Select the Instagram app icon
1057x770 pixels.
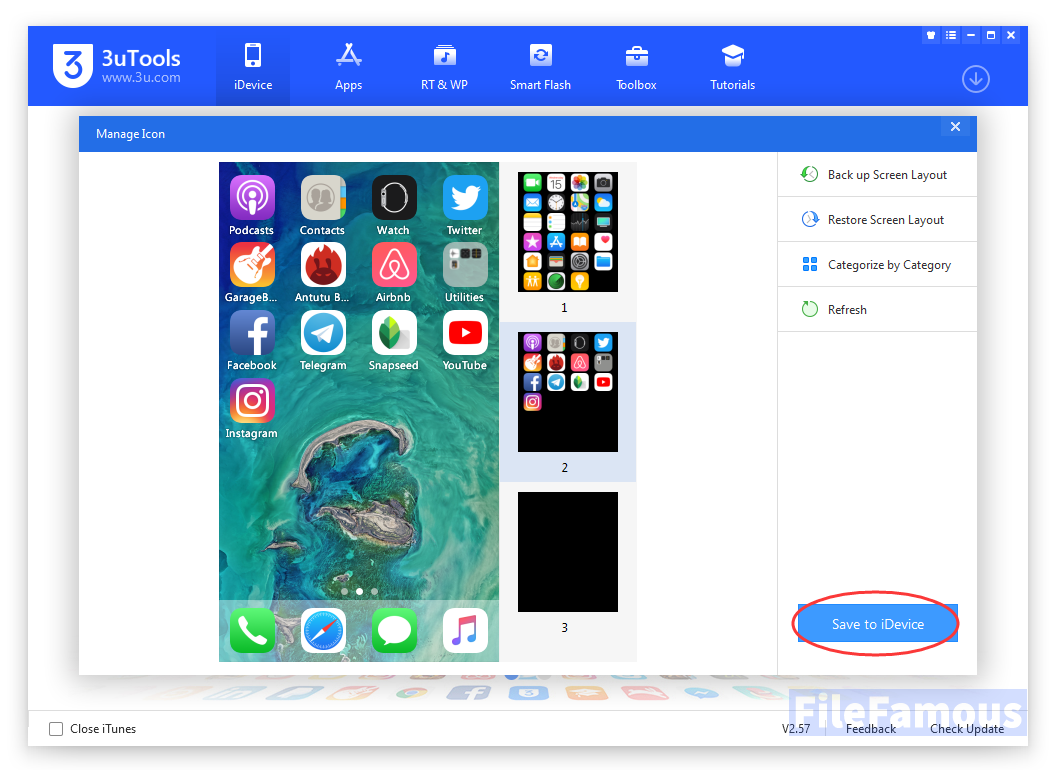tap(252, 401)
